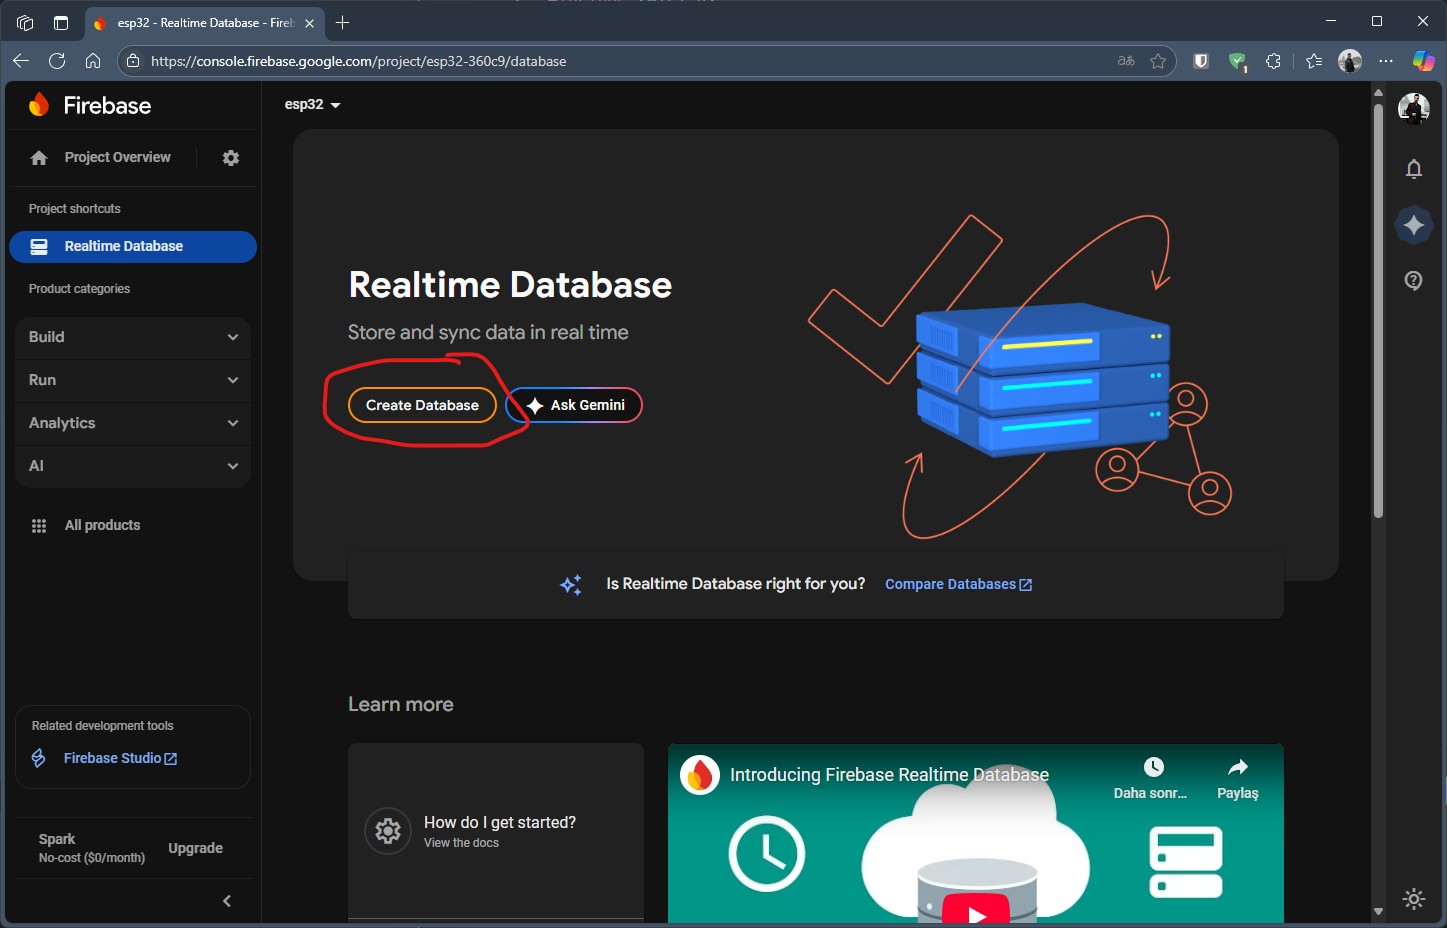Toggle theme with sun icon
This screenshot has height=928, width=1447.
tap(1413, 898)
